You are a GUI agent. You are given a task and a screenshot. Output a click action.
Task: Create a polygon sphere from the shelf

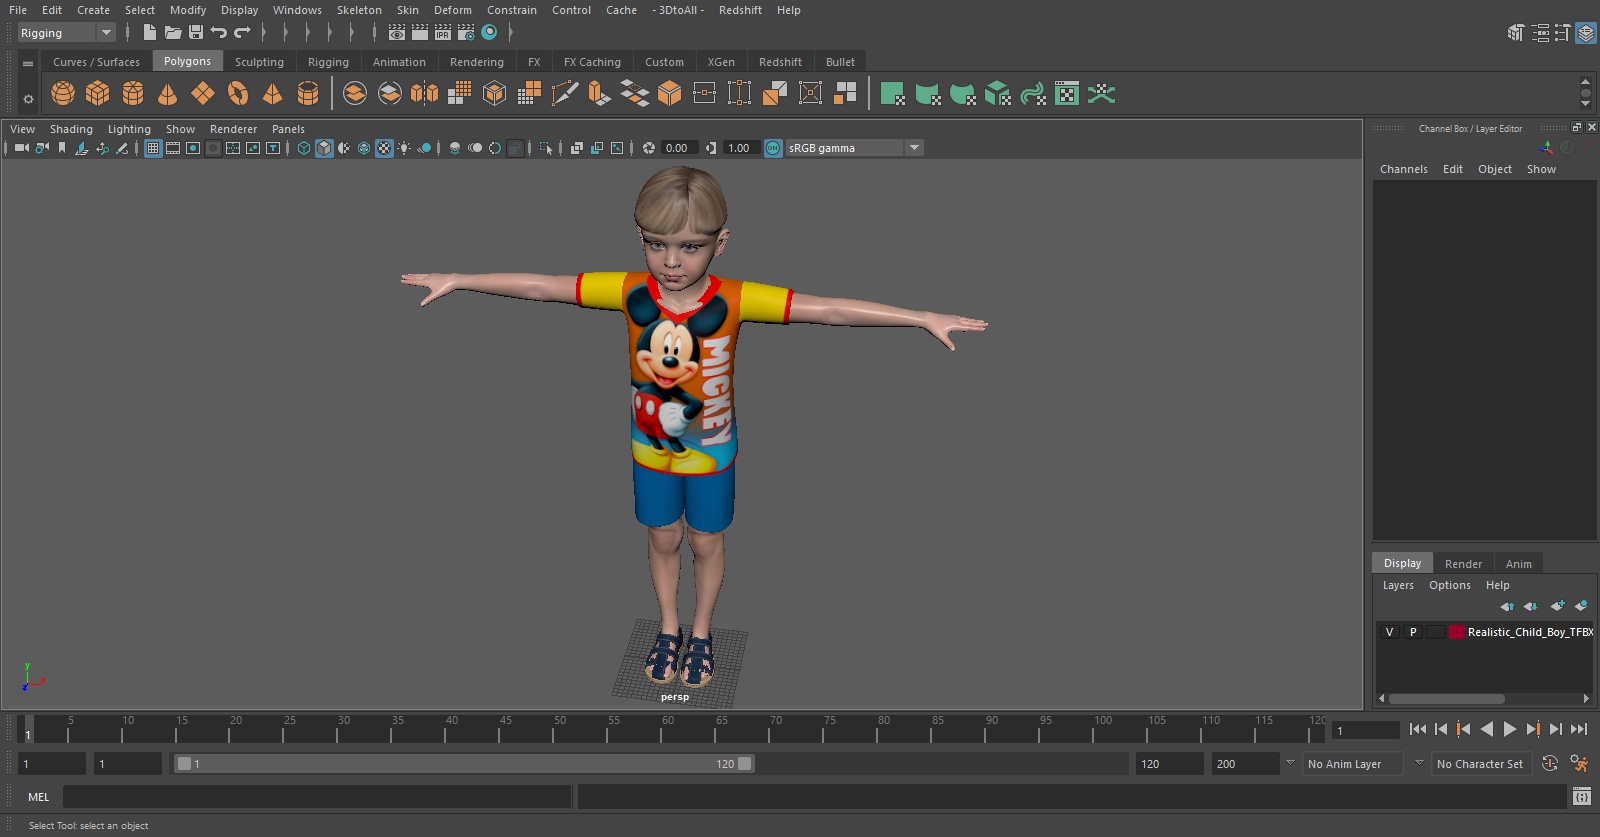(63, 94)
